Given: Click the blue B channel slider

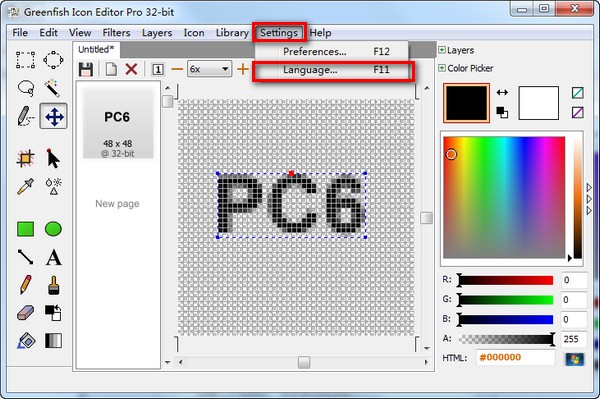Looking at the screenshot, I should pyautogui.click(x=506, y=319).
